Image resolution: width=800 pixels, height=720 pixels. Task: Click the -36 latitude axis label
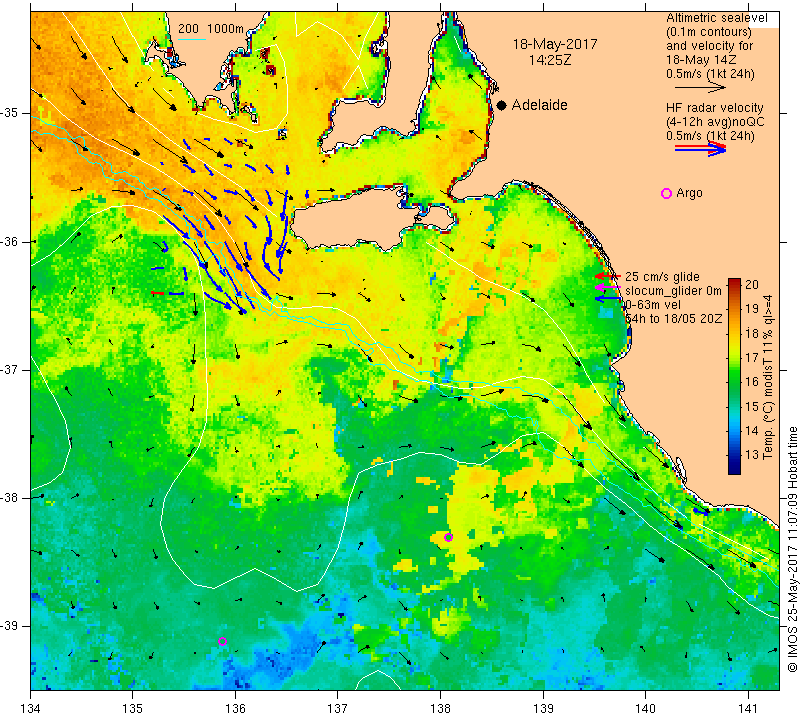point(10,241)
